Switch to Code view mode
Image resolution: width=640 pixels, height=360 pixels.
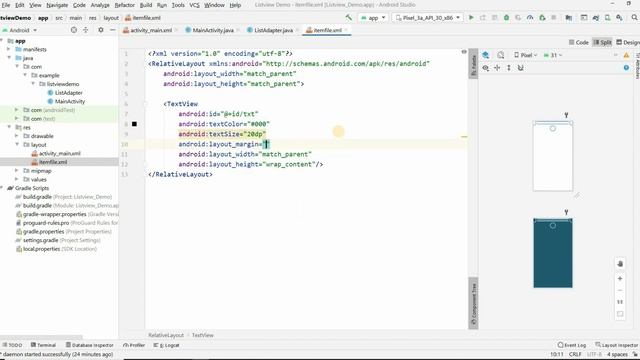tap(579, 42)
